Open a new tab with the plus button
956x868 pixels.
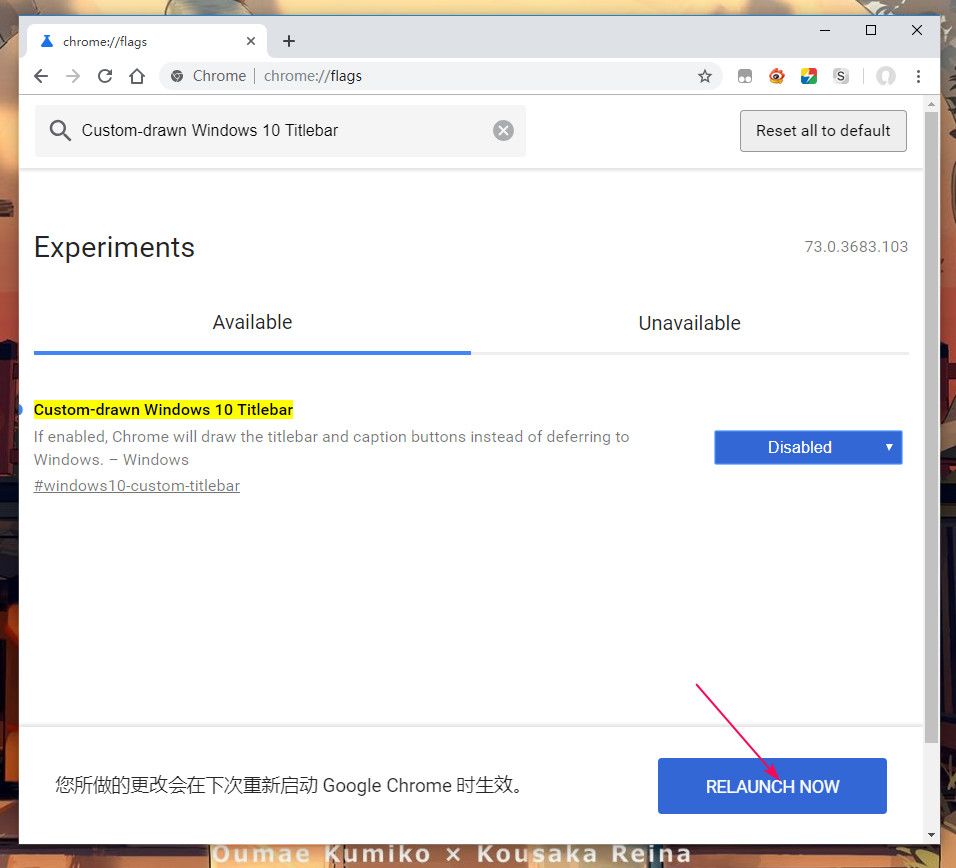(x=289, y=41)
